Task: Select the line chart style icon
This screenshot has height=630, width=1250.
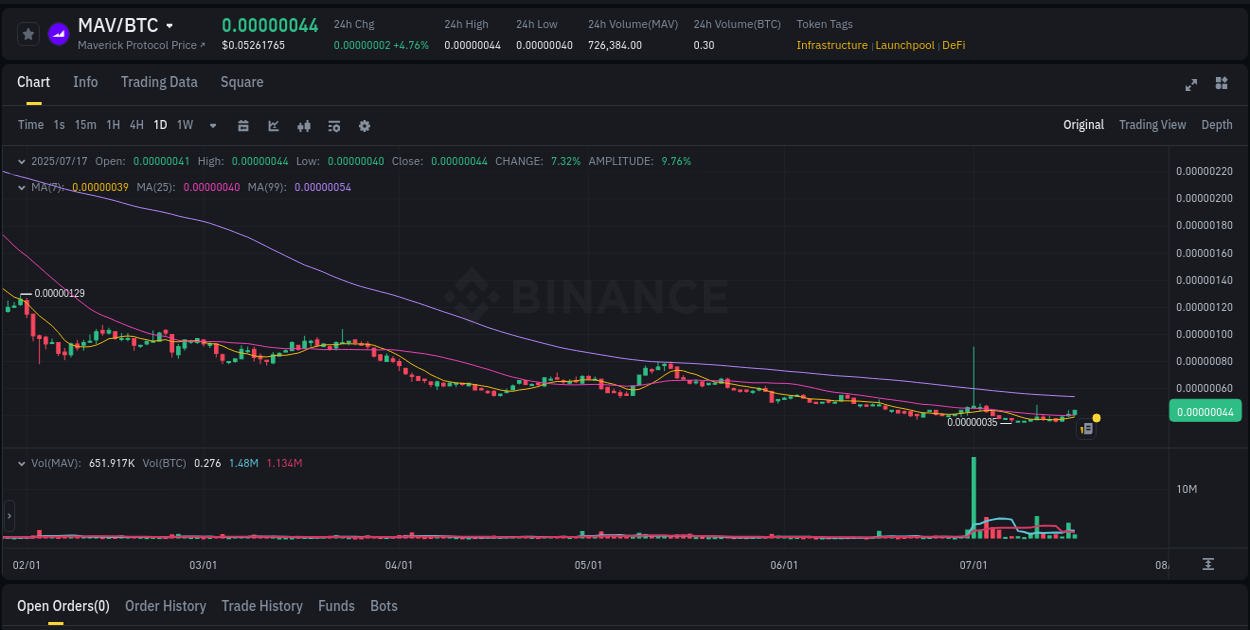Action: (272, 125)
